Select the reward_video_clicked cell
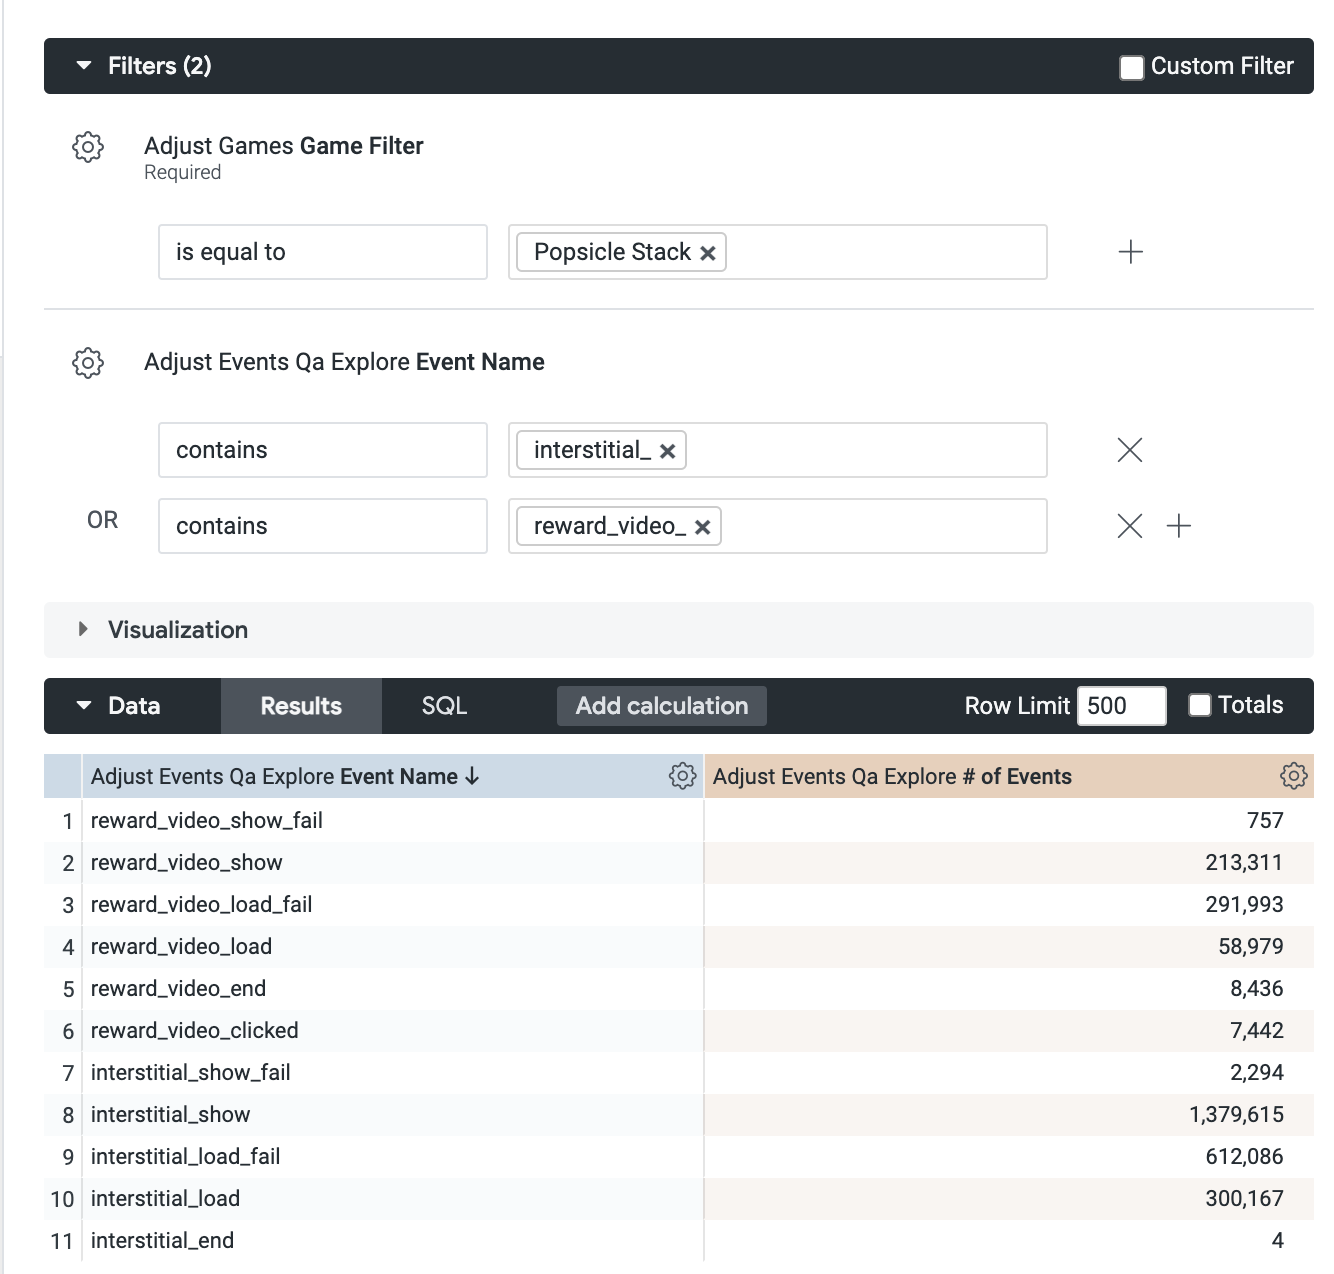Viewport: 1334px width, 1274px height. (393, 1031)
